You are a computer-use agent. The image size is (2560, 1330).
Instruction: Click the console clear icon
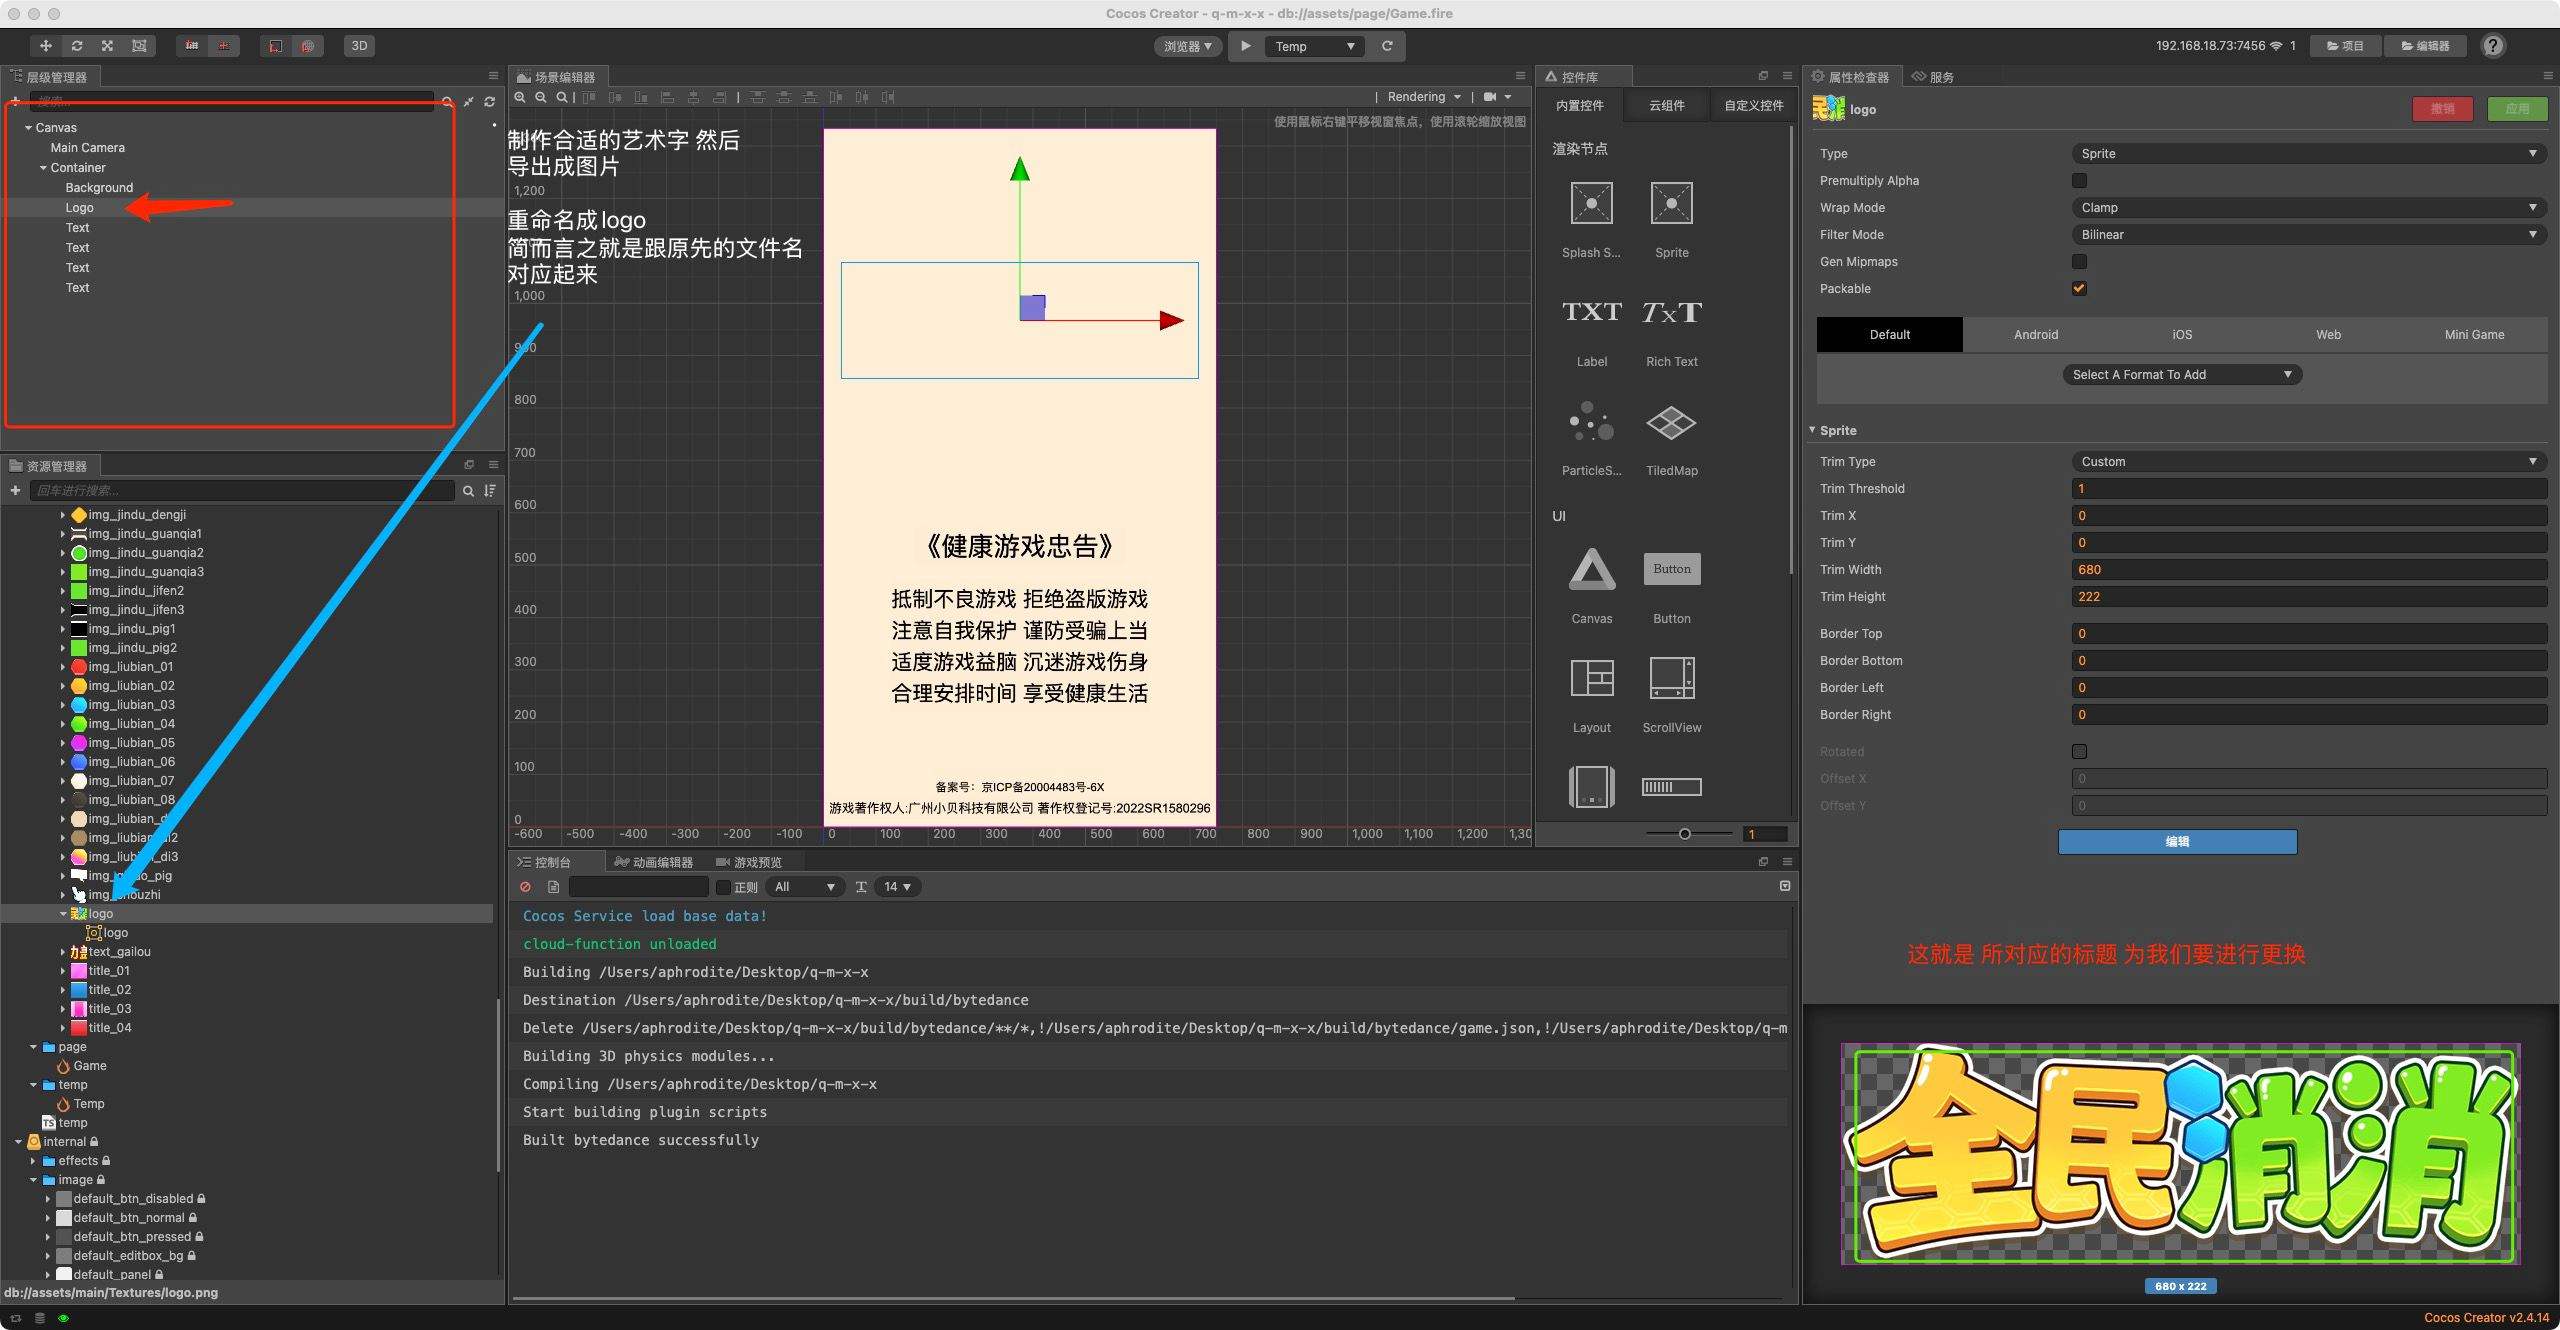tap(525, 887)
